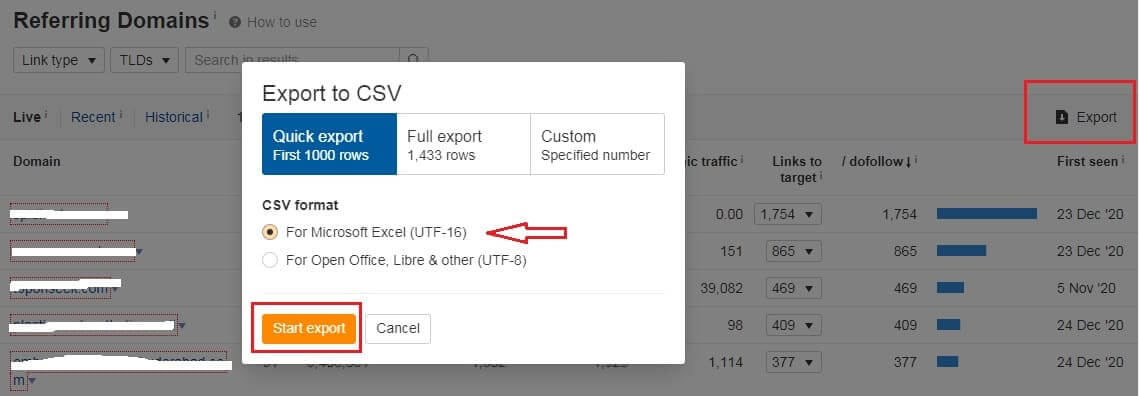Switch to the Full export tab
This screenshot has width=1139, height=396.
pos(463,144)
